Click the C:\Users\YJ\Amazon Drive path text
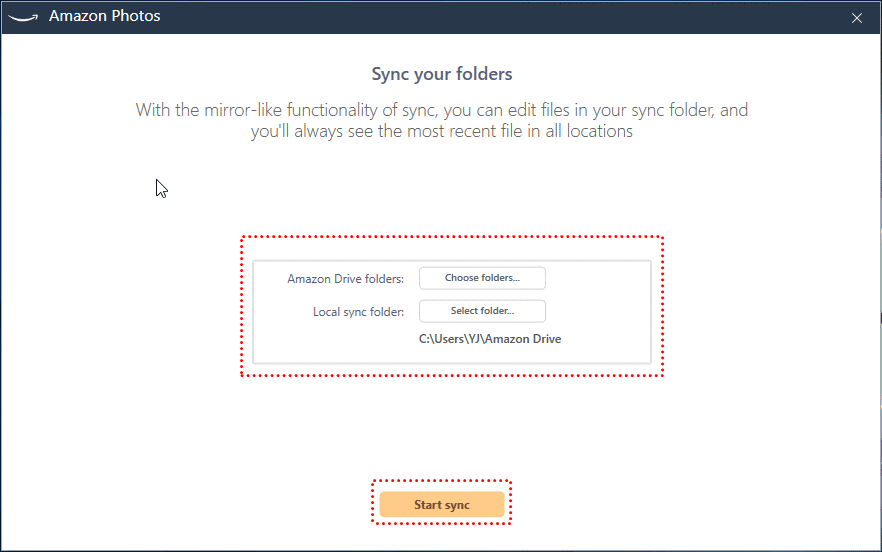This screenshot has height=552, width=882. click(490, 339)
